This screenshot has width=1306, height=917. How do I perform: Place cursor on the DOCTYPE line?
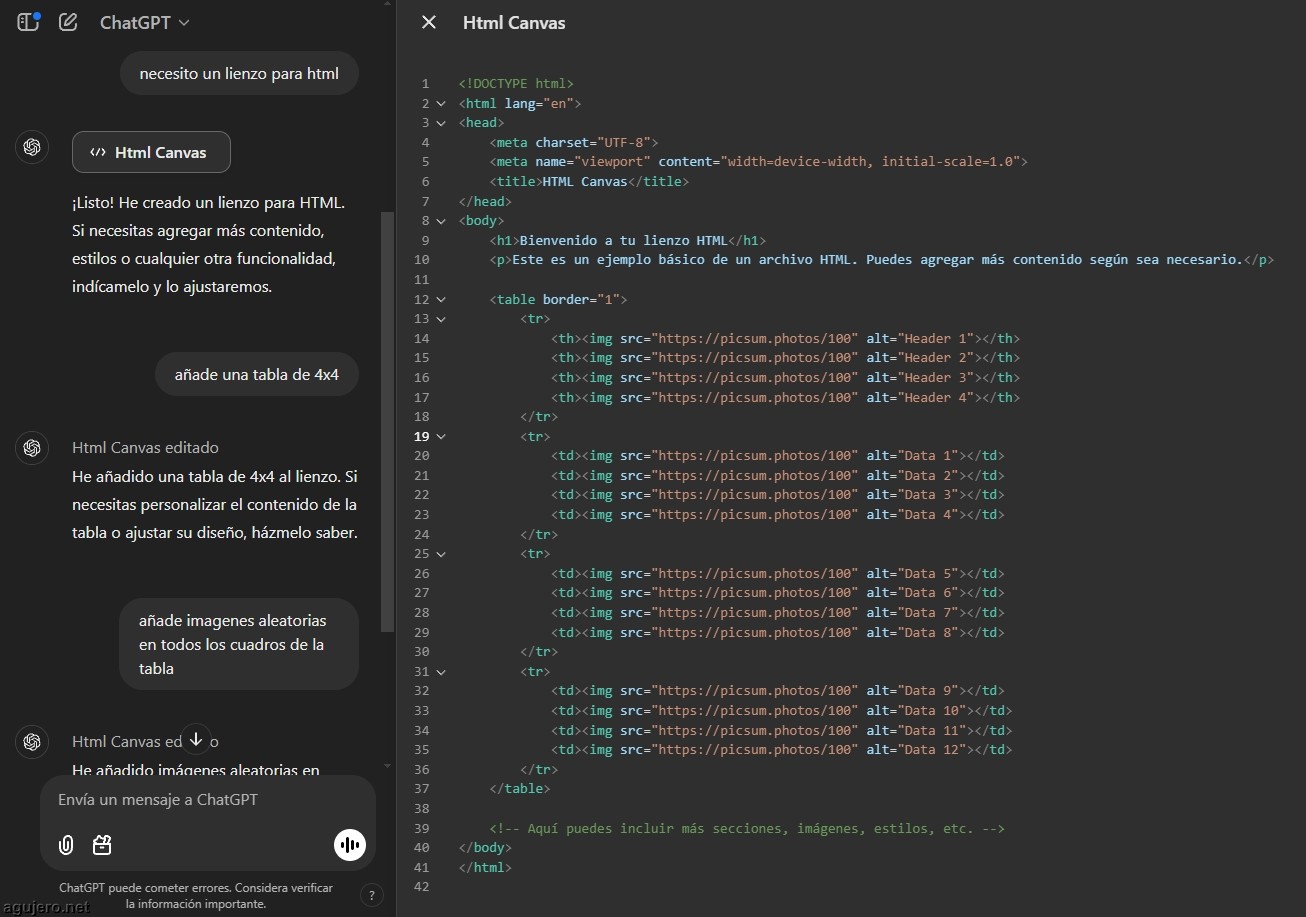point(516,84)
